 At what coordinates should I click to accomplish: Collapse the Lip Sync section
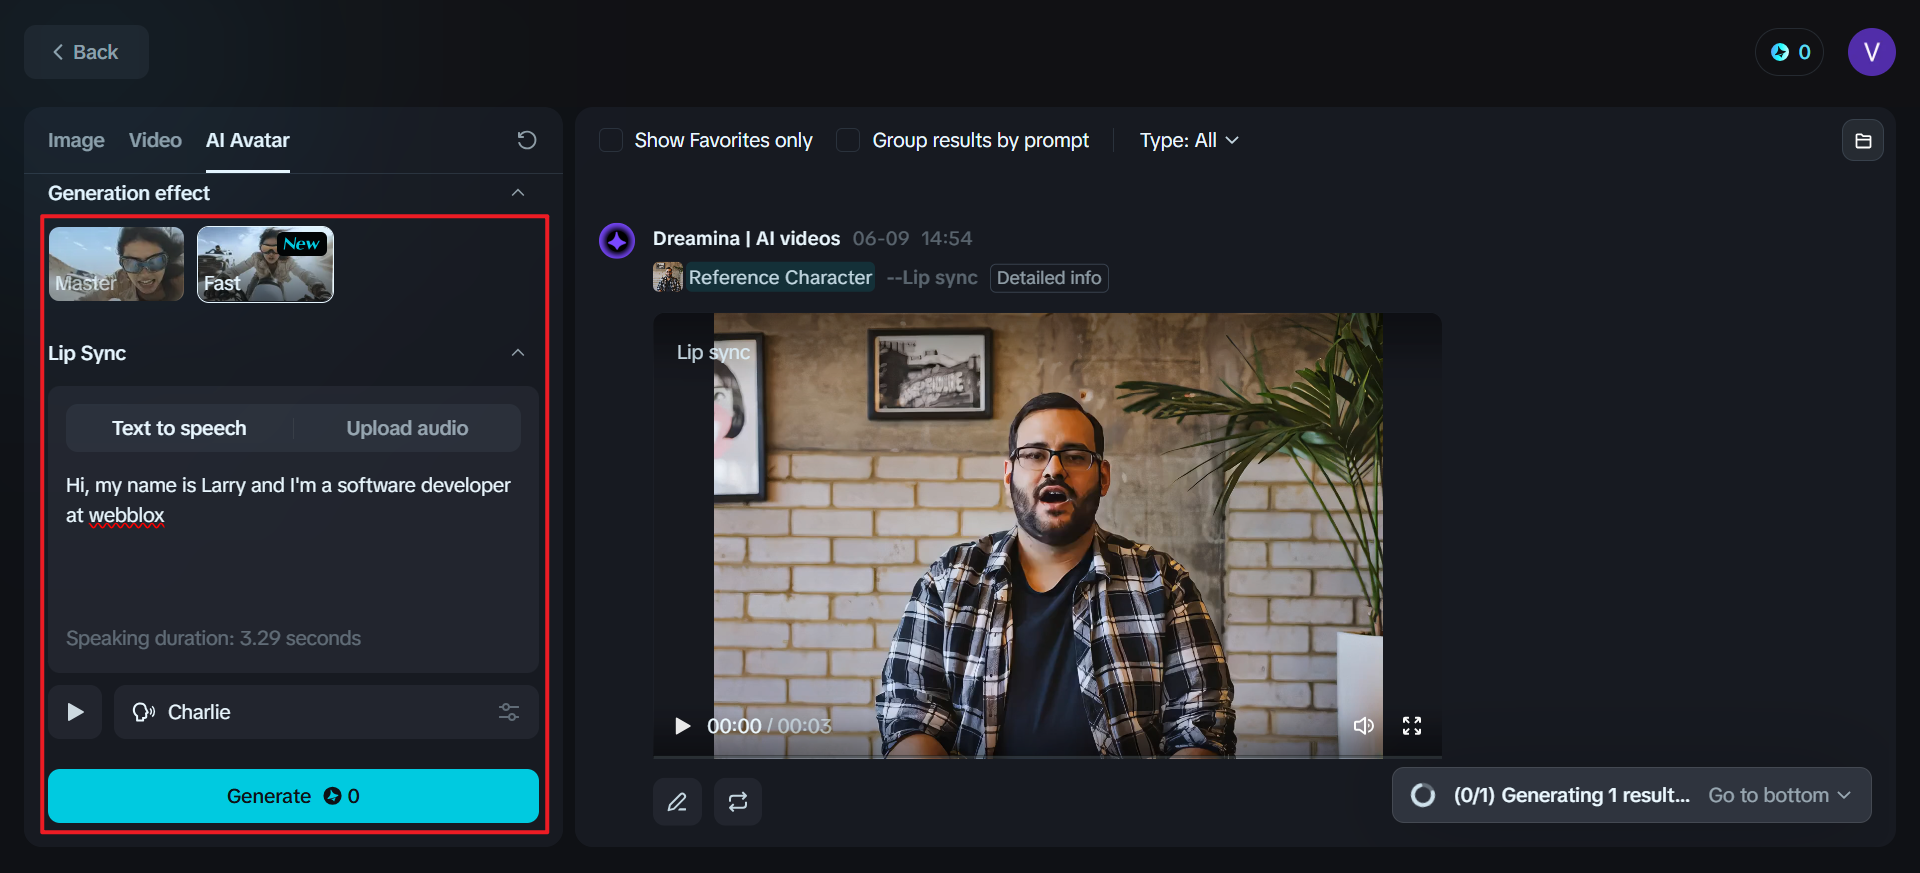click(x=518, y=353)
